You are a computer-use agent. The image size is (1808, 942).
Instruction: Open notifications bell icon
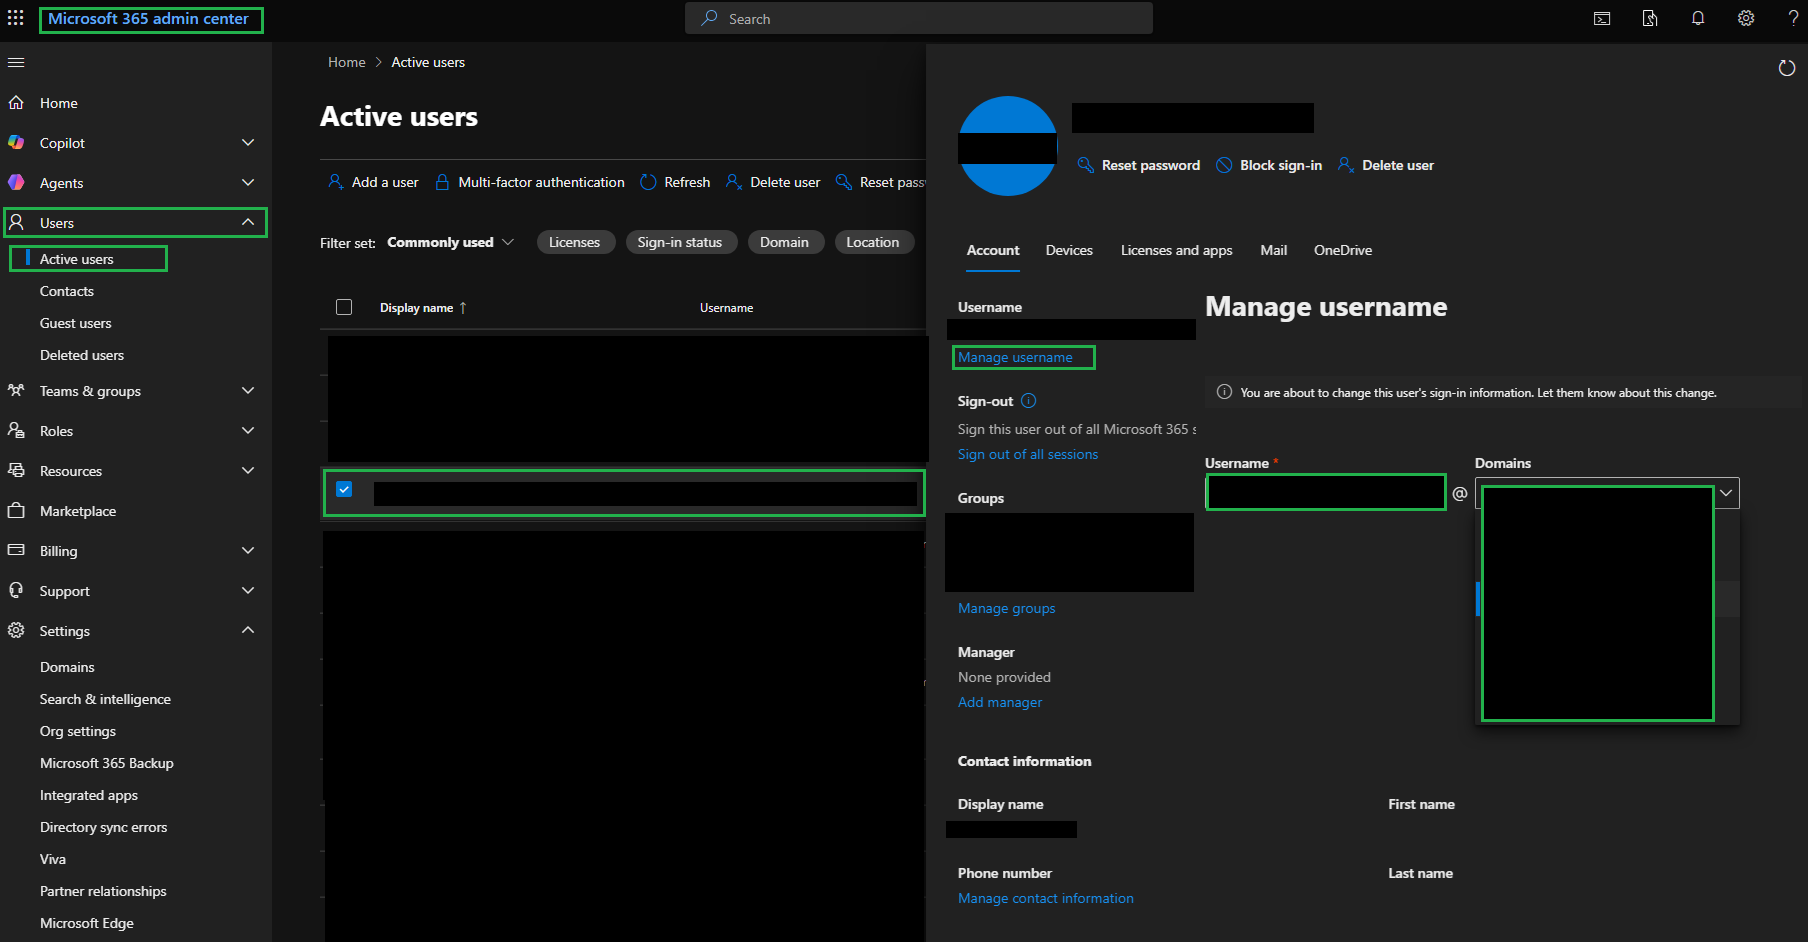pyautogui.click(x=1698, y=18)
